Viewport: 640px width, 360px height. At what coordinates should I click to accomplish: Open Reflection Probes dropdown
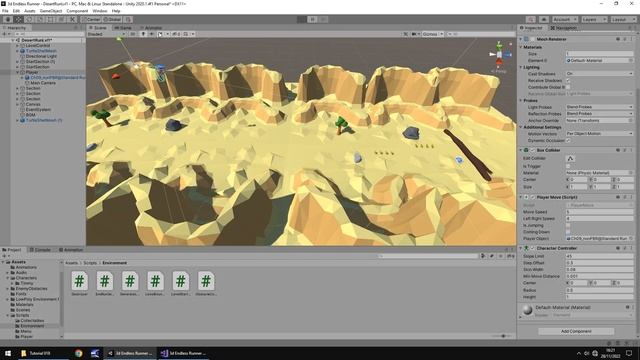click(x=599, y=113)
